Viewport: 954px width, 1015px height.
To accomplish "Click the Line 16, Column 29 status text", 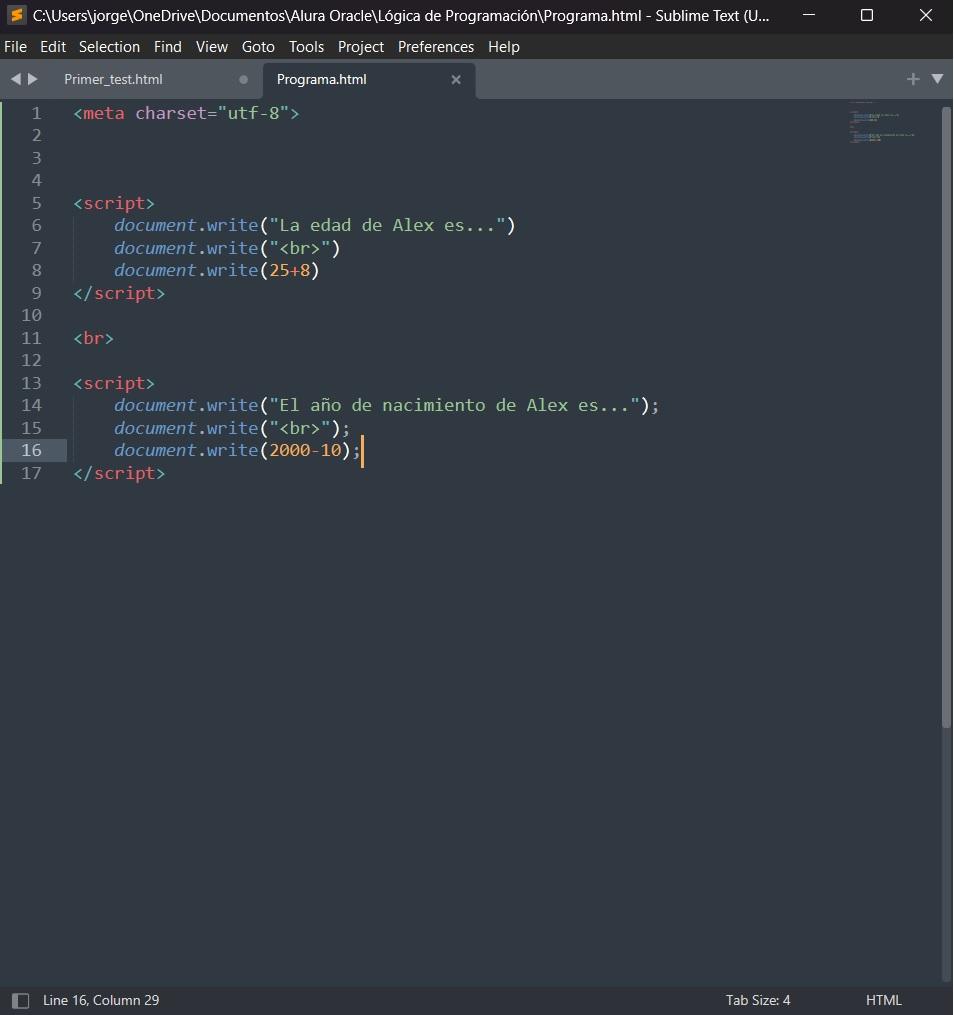I will 101,1000.
